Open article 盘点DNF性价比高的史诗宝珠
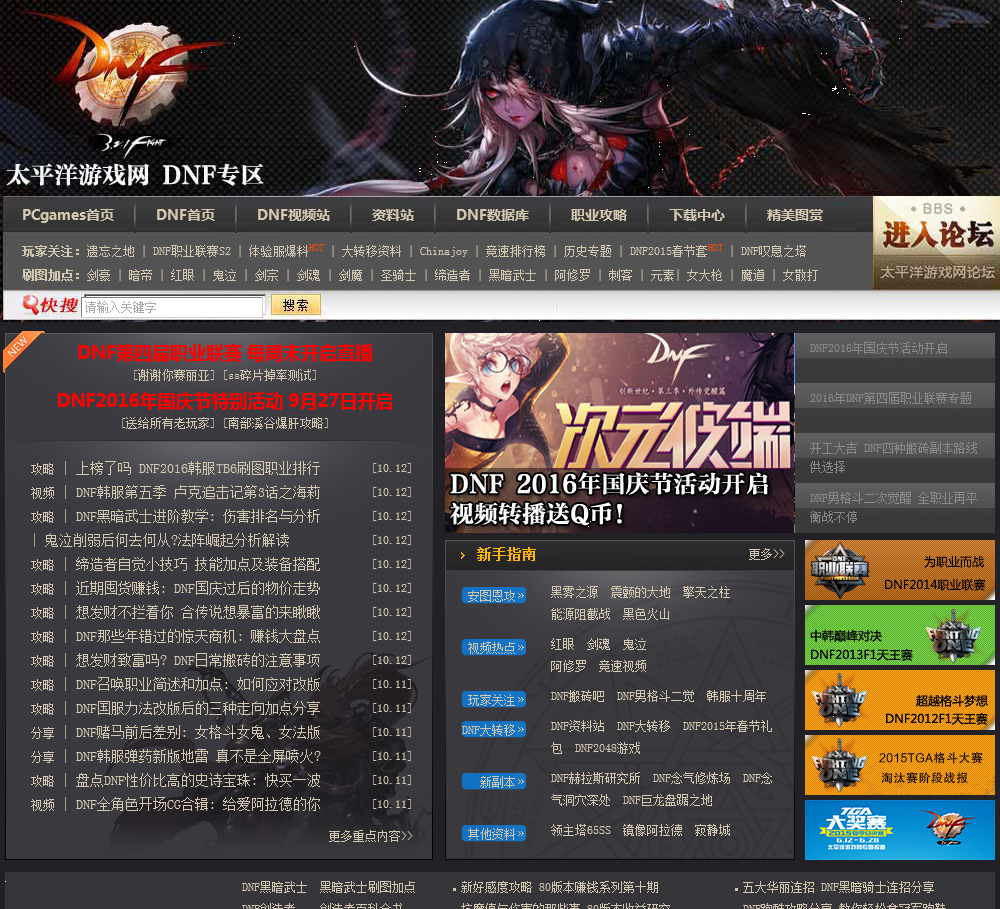The width and height of the screenshot is (1000, 909). pos(198,780)
